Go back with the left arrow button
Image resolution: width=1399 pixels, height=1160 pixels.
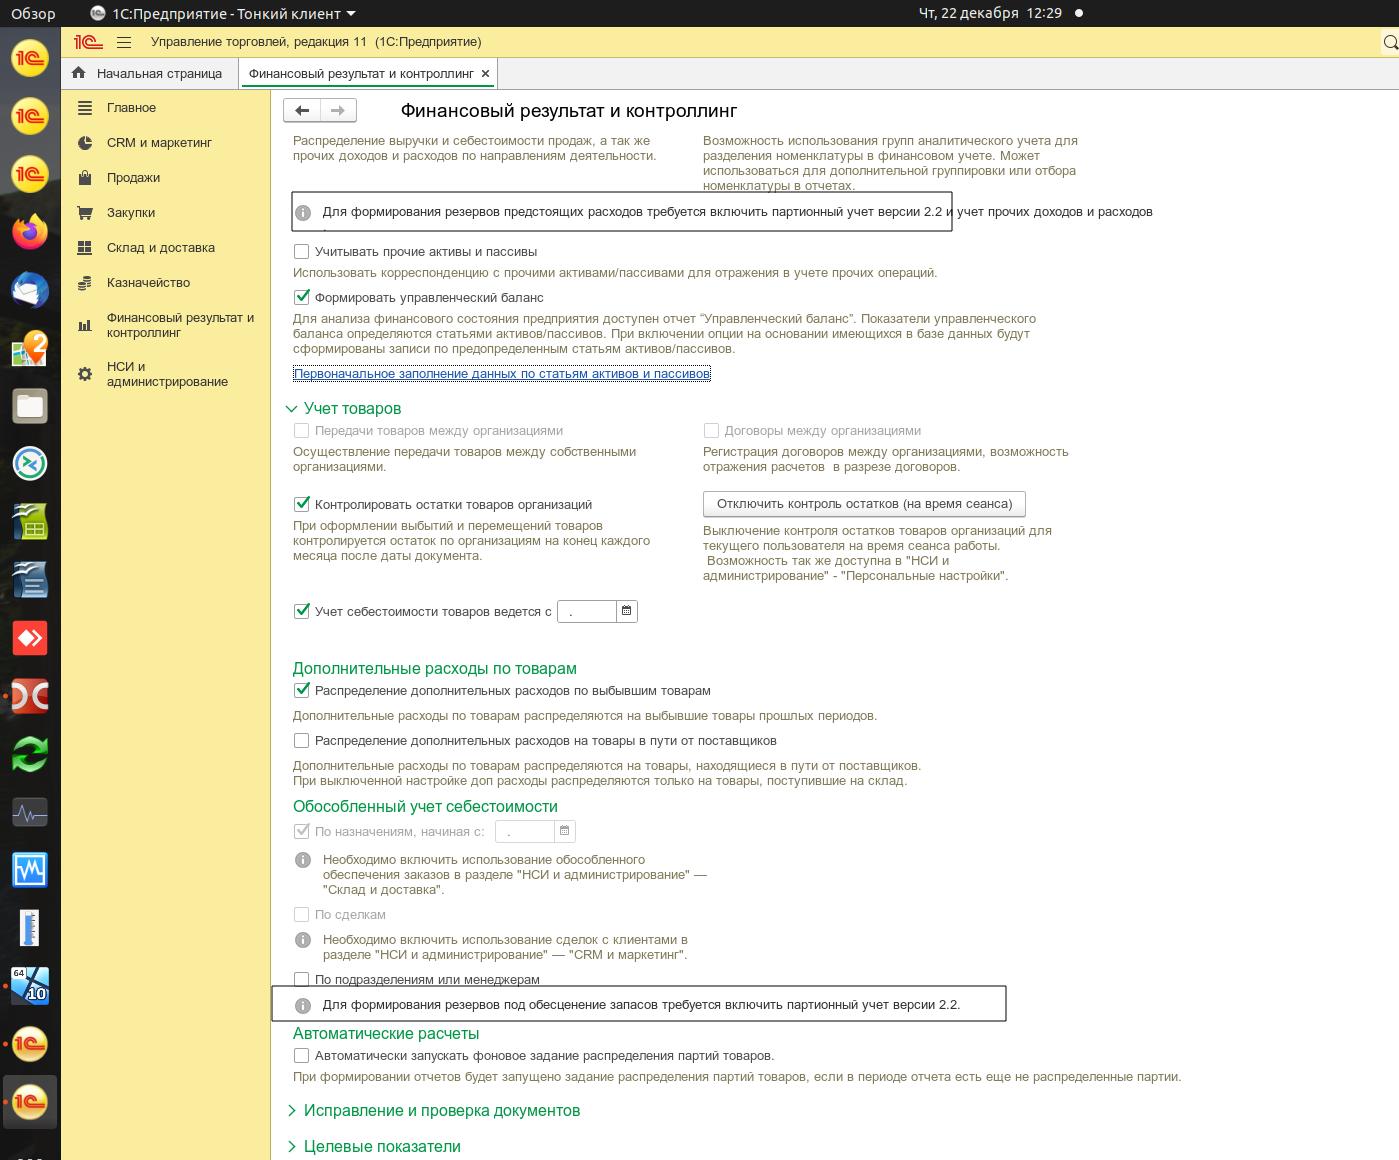(302, 110)
